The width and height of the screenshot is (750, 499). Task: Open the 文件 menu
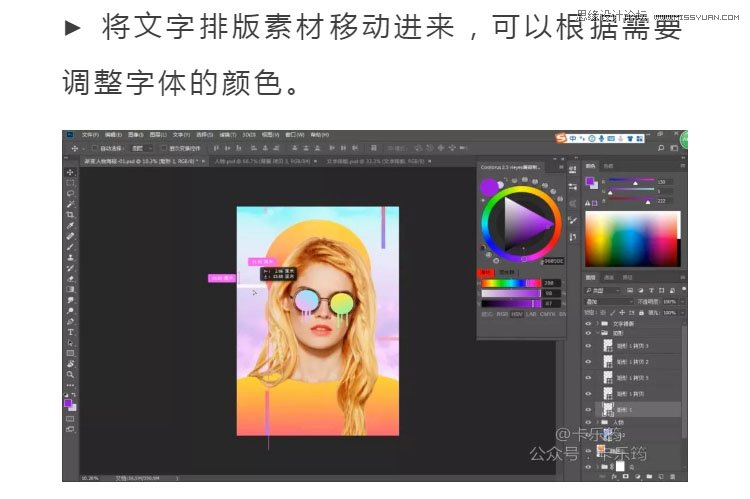(89, 134)
